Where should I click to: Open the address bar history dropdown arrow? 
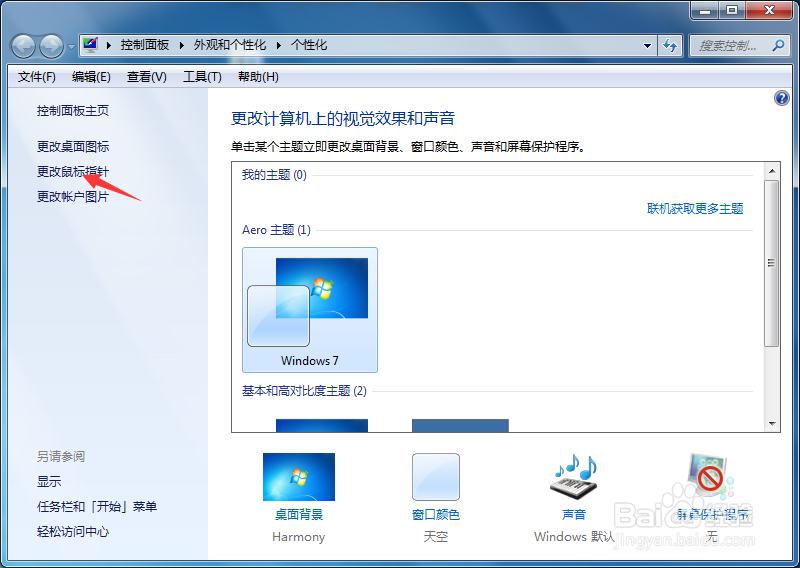647,45
